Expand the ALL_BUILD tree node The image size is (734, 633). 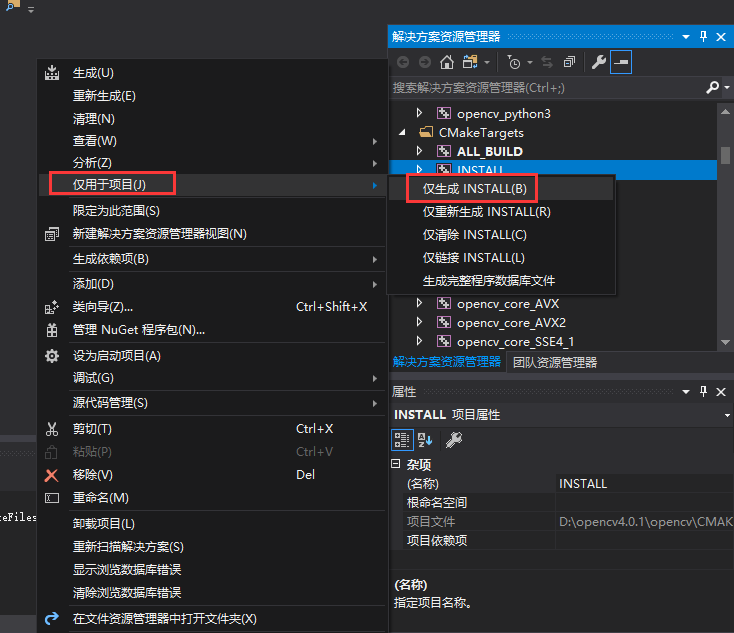click(x=419, y=151)
